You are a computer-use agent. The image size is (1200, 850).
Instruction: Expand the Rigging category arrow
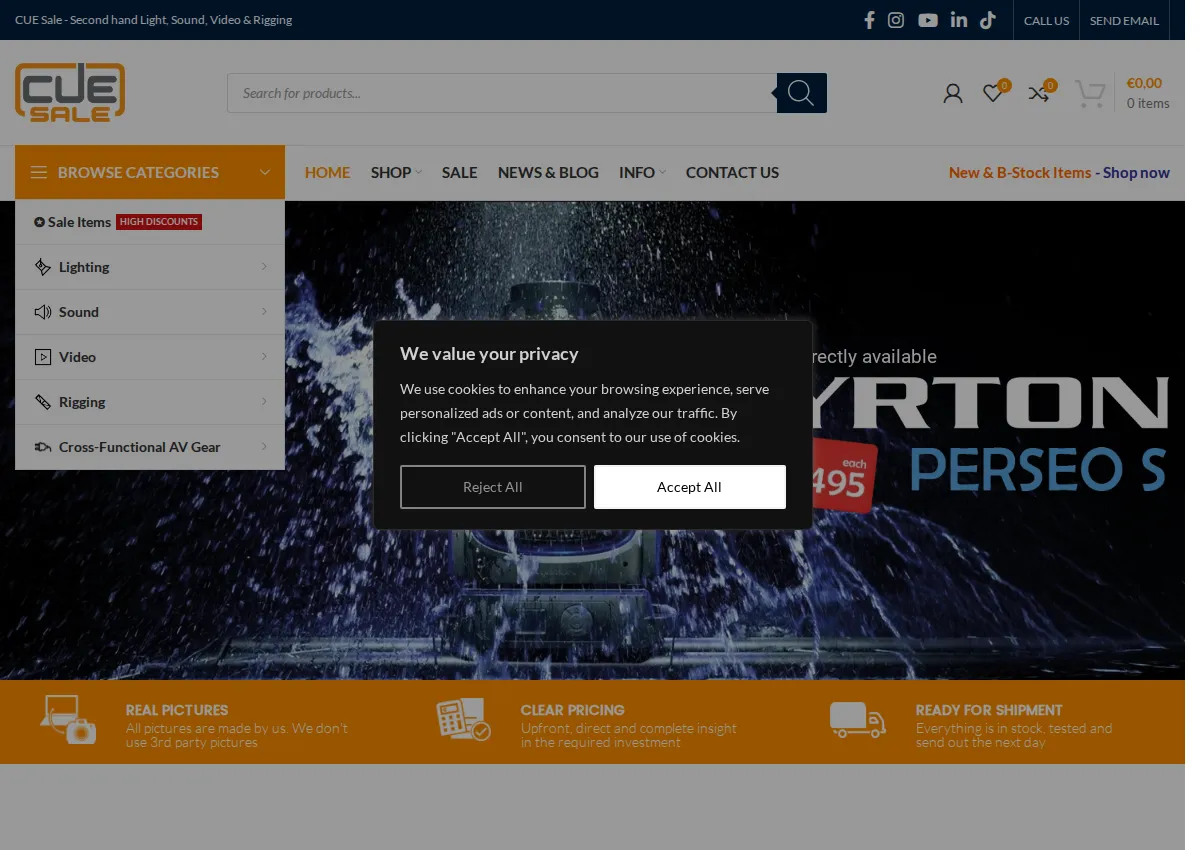point(264,401)
